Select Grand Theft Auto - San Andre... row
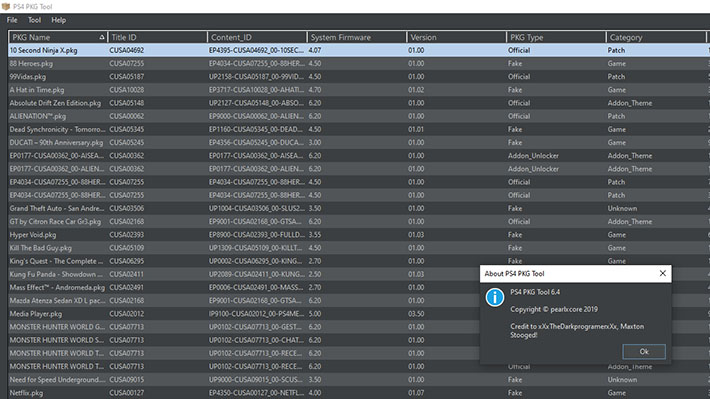The image size is (710, 399). coord(359,208)
